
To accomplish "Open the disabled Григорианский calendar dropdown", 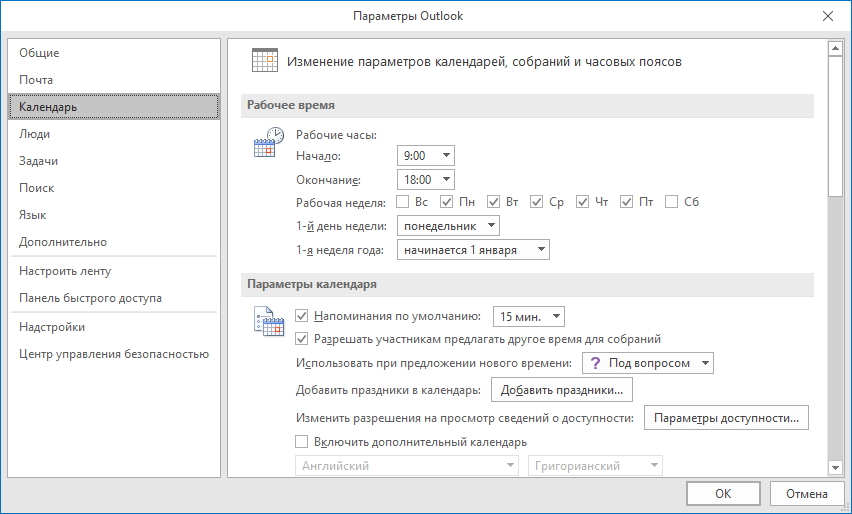I will 595,466.
